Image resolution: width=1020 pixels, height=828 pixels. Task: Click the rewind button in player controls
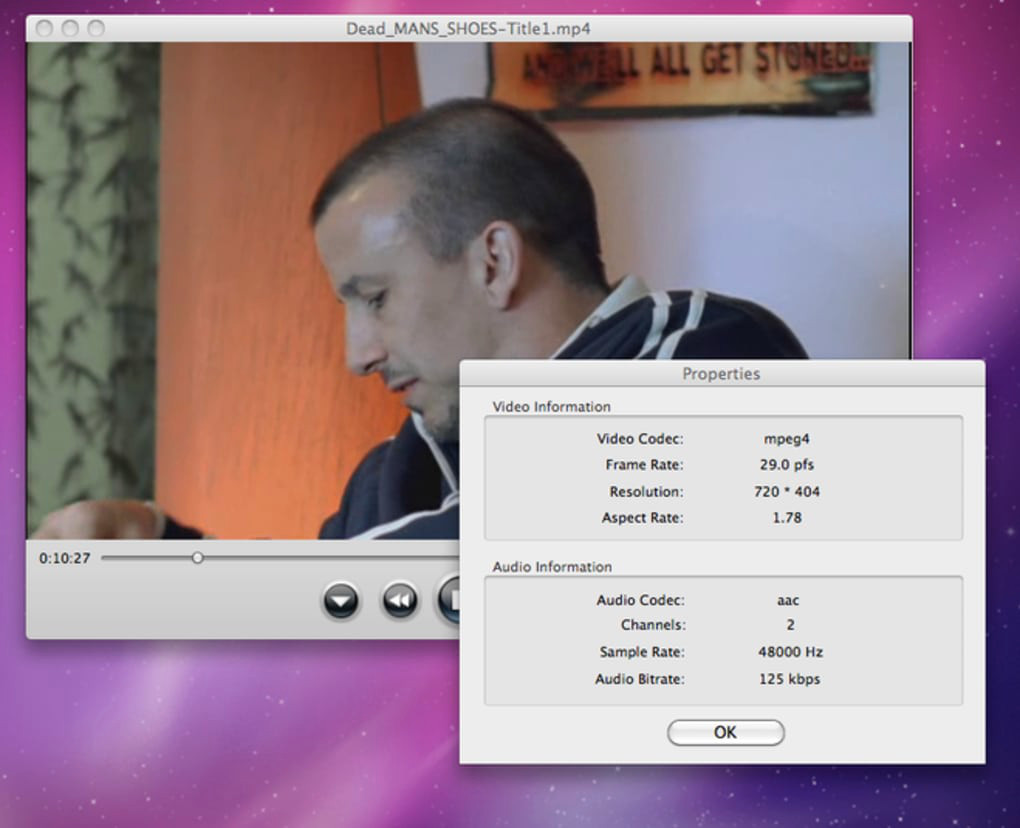pyautogui.click(x=399, y=600)
